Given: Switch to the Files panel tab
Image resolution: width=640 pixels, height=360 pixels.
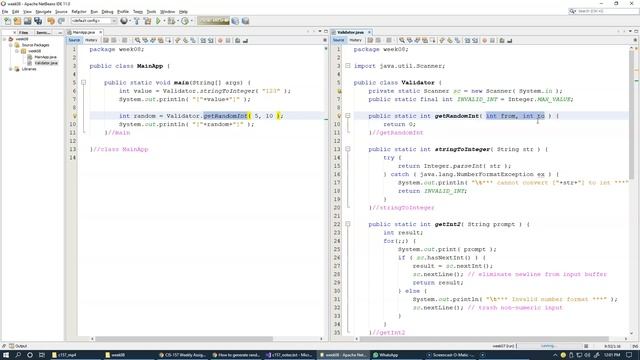Looking at the screenshot, I should tap(23, 32).
